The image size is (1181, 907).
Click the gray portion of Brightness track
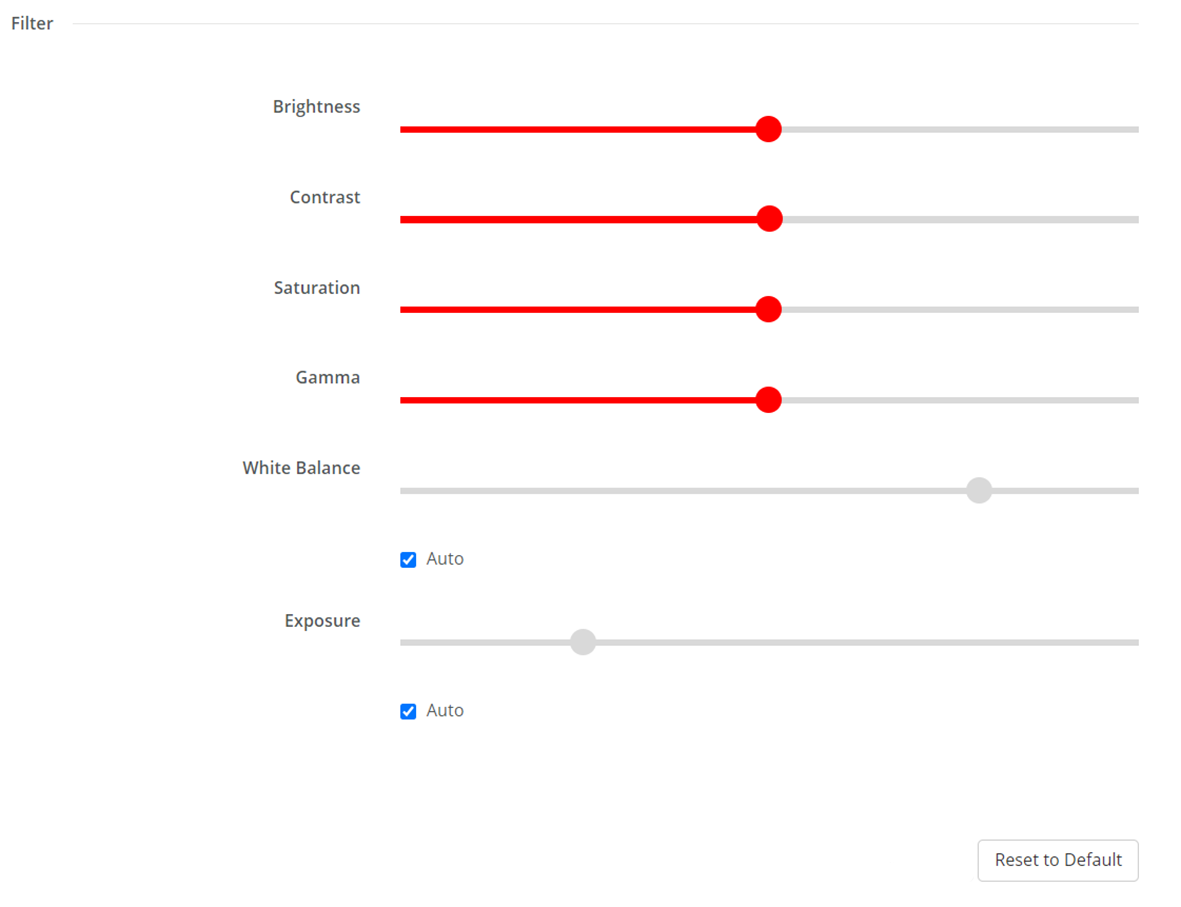(960, 130)
